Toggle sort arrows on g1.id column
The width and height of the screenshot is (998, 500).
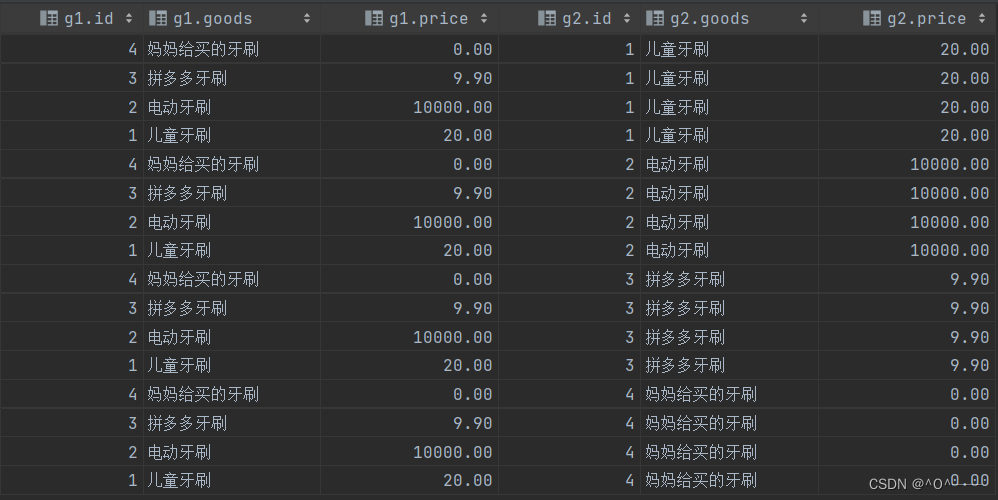(x=129, y=18)
